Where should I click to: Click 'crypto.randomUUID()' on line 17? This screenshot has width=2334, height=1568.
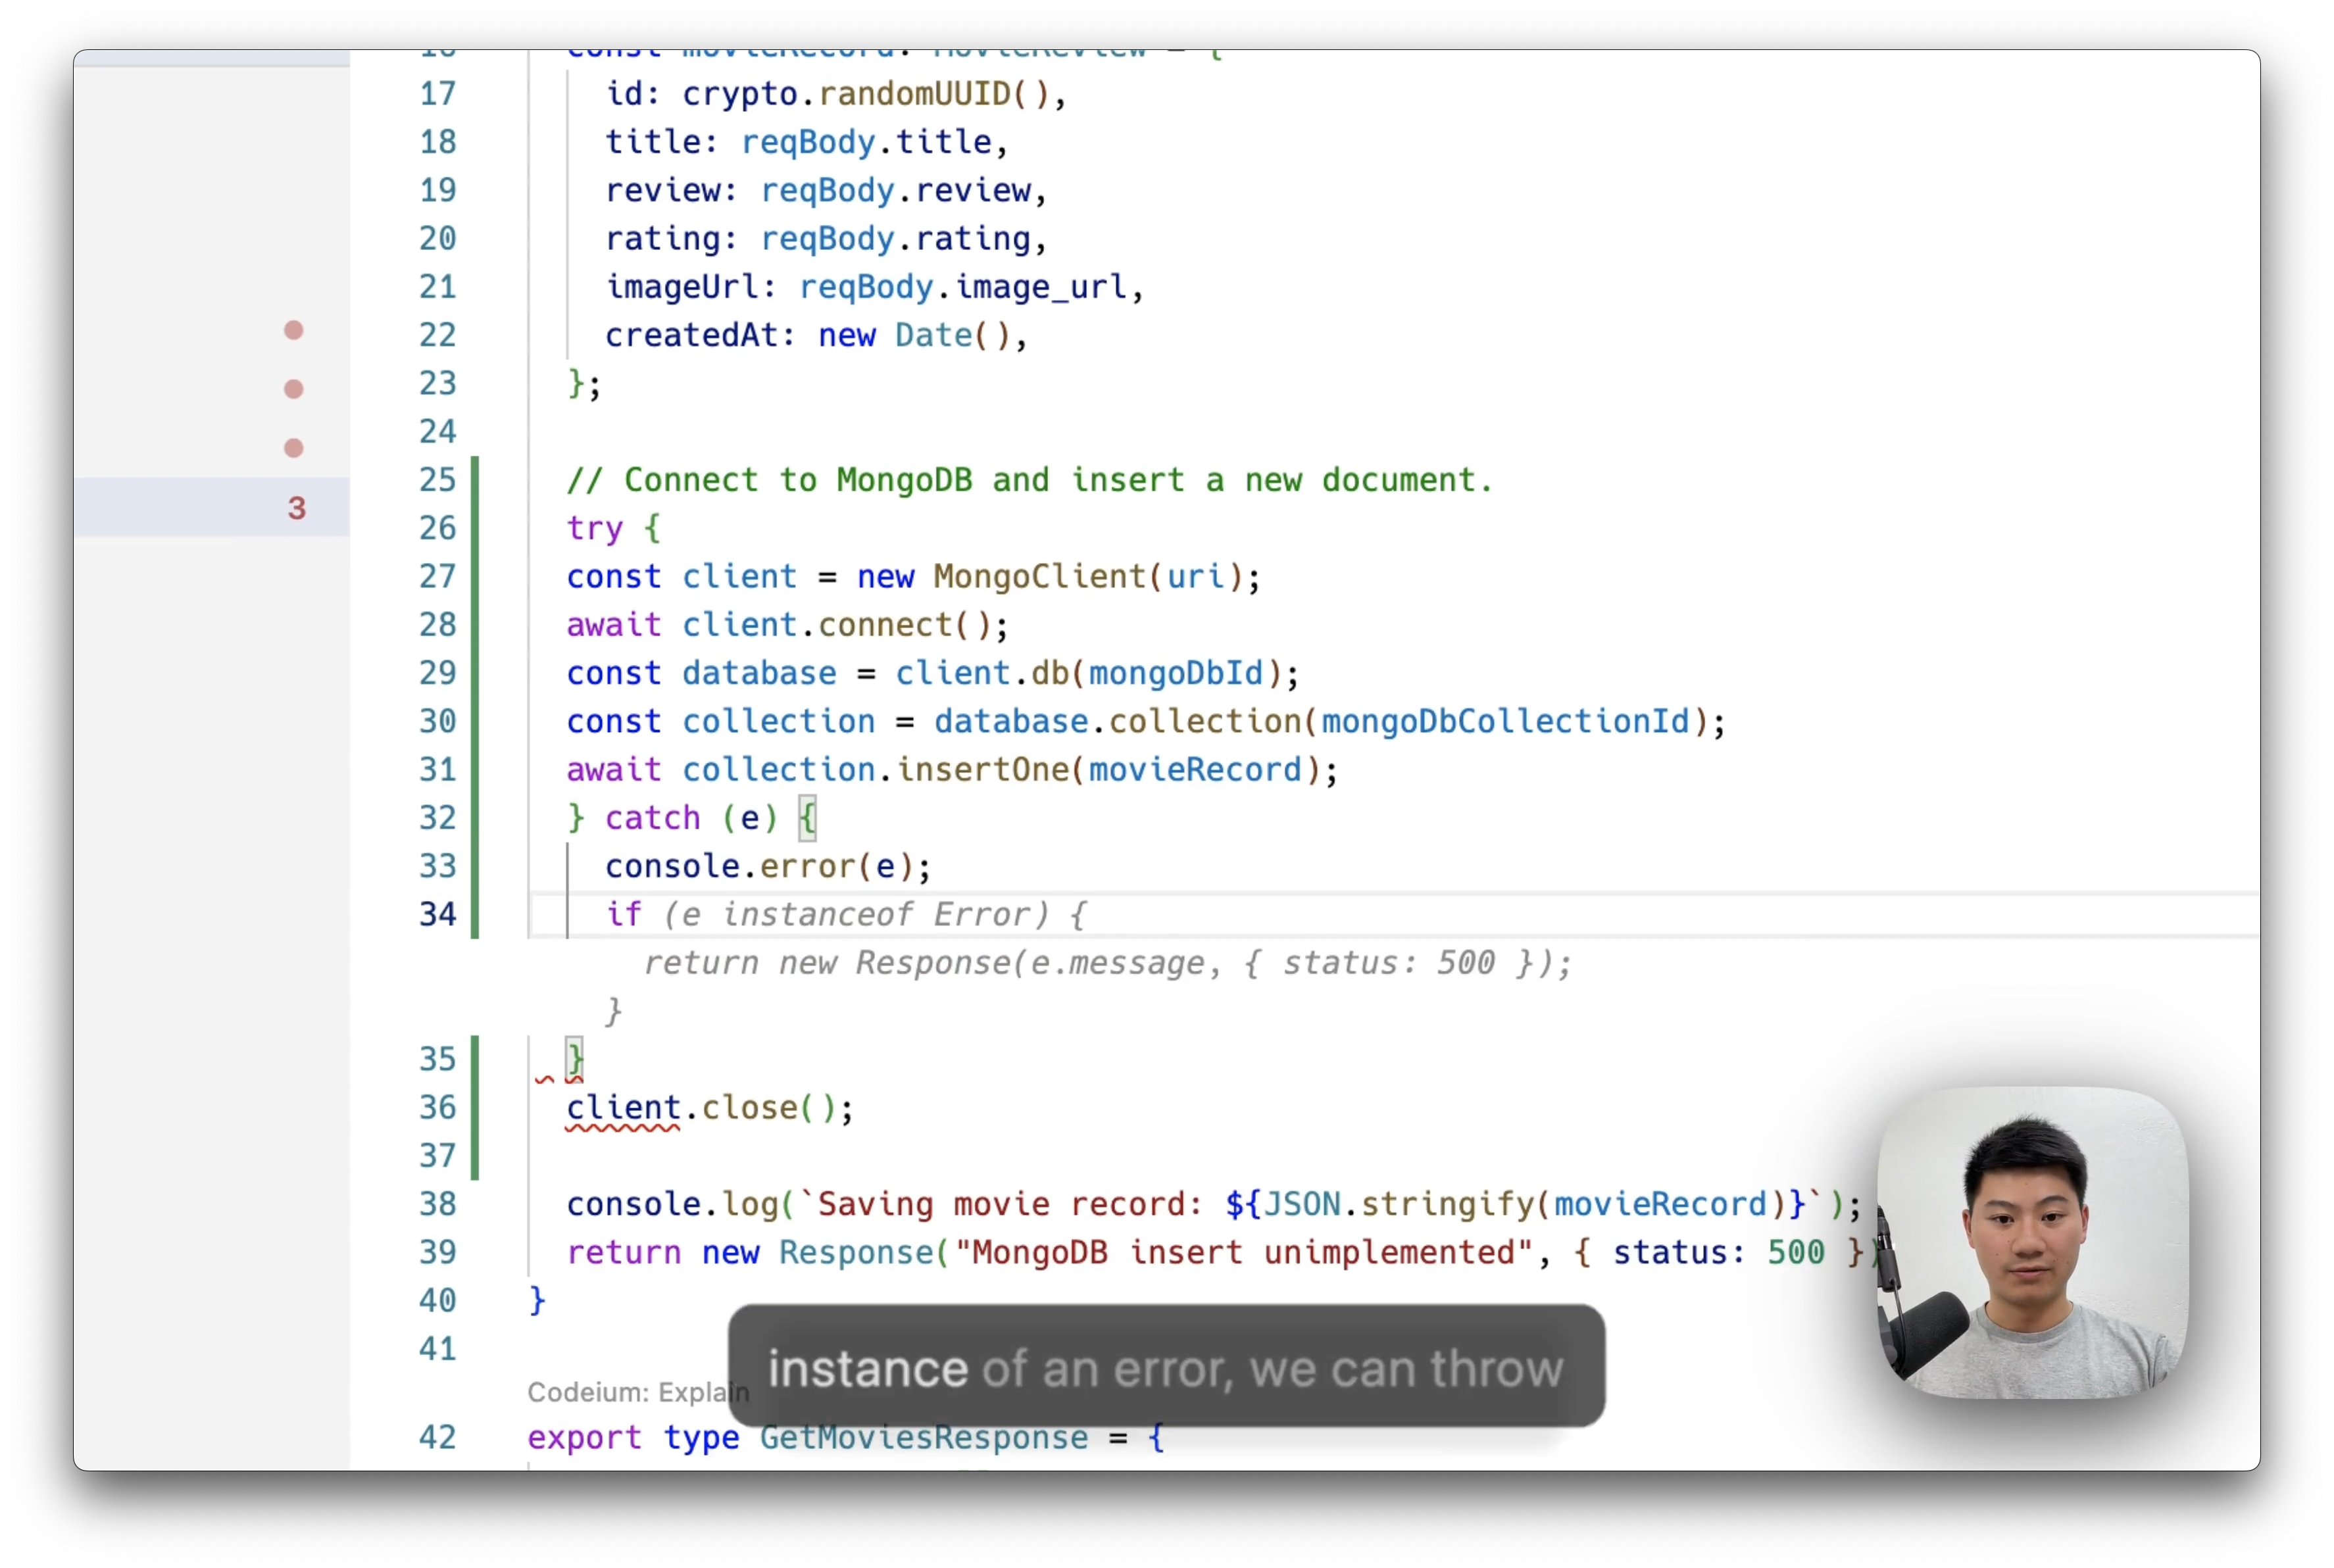point(866,94)
